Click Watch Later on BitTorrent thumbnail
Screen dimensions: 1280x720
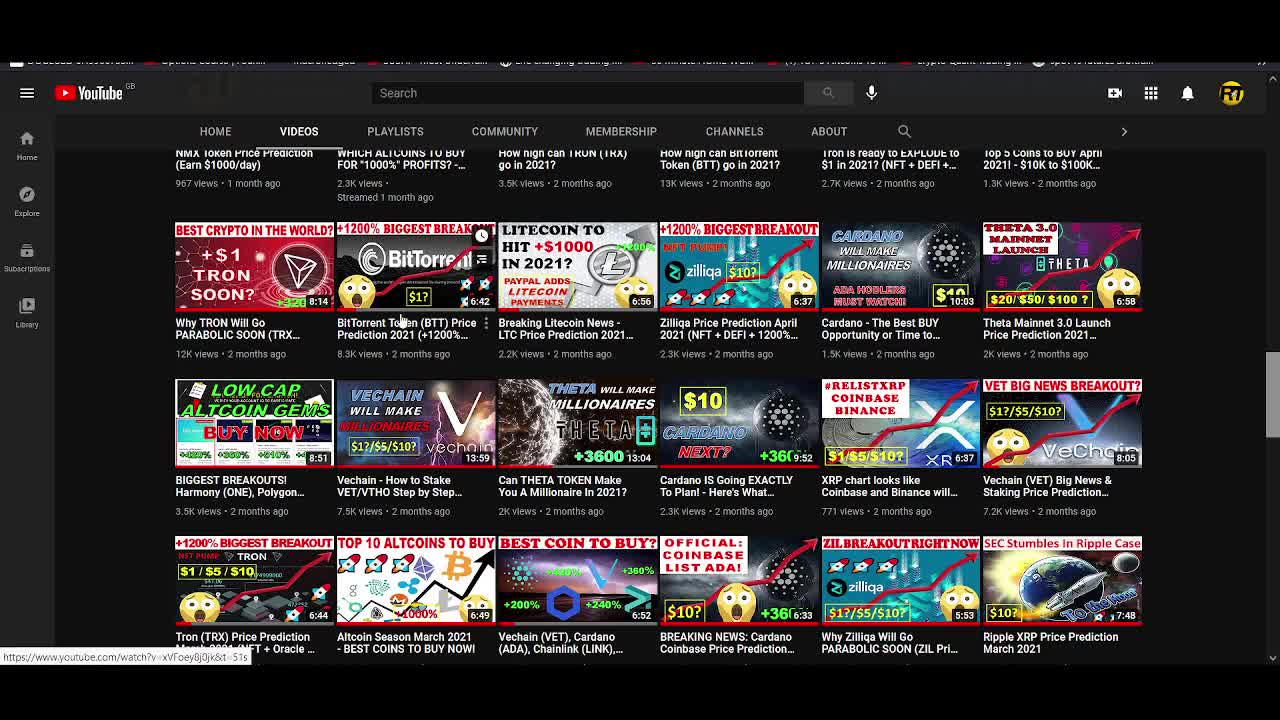pos(482,236)
